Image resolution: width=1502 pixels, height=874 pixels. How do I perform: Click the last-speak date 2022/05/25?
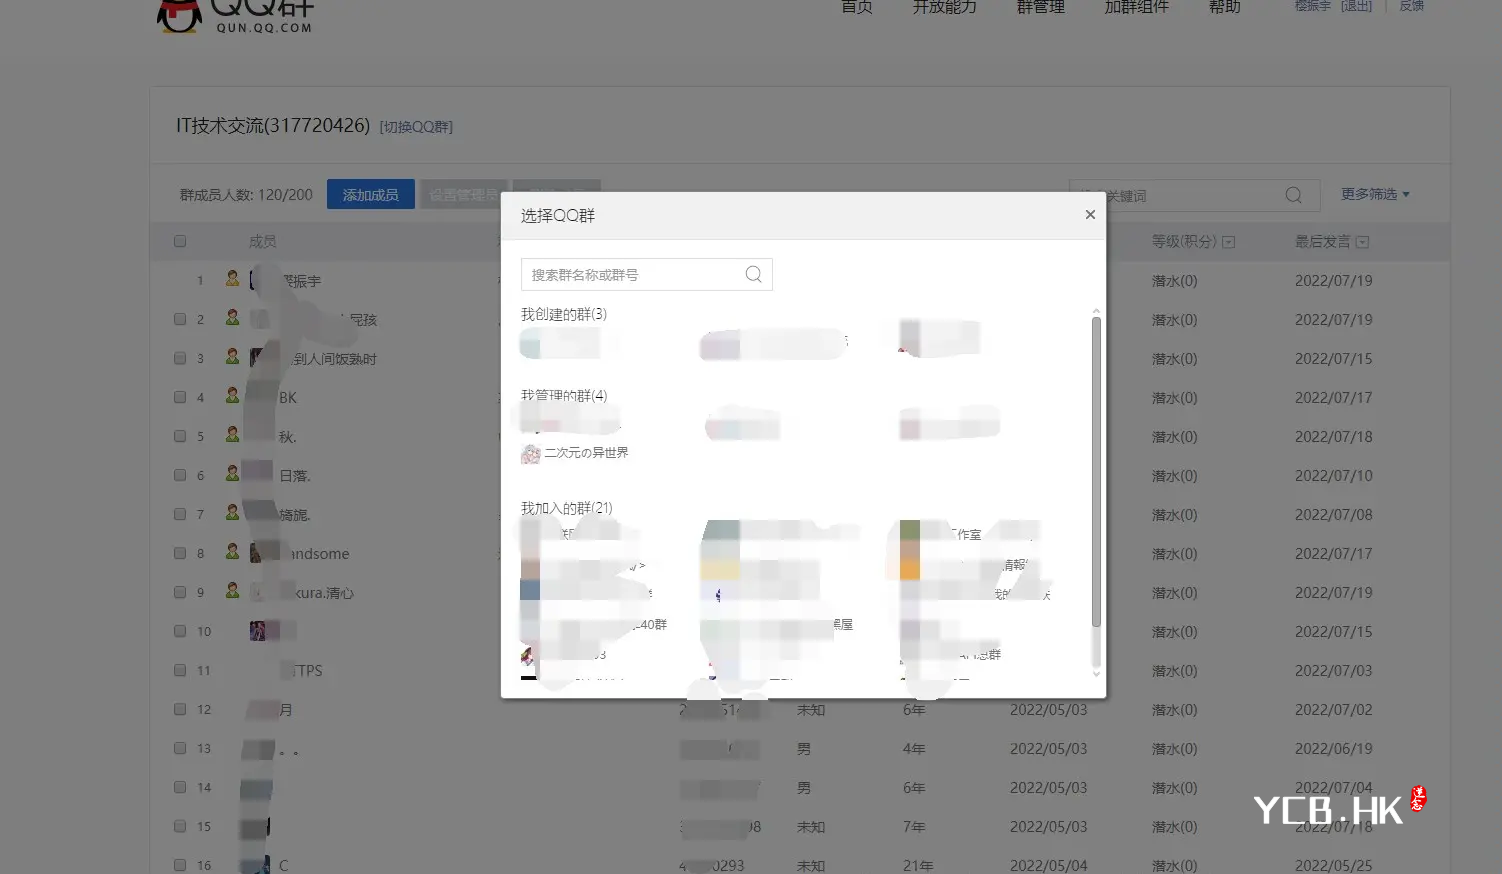[x=1334, y=866]
